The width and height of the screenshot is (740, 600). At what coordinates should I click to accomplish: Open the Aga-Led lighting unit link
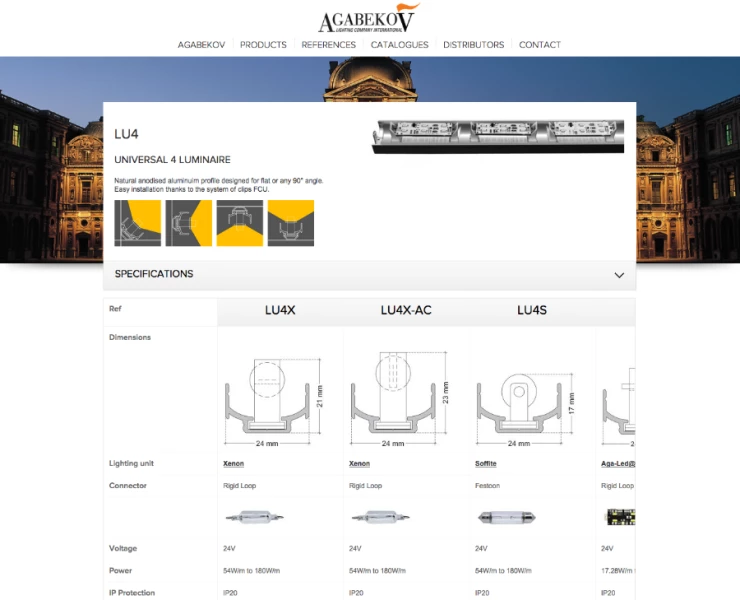618,464
